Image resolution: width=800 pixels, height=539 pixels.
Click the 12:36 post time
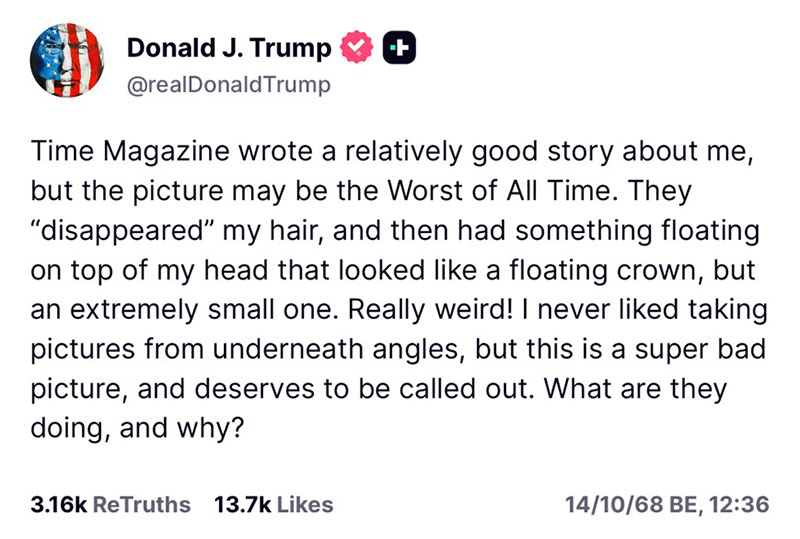(x=739, y=504)
